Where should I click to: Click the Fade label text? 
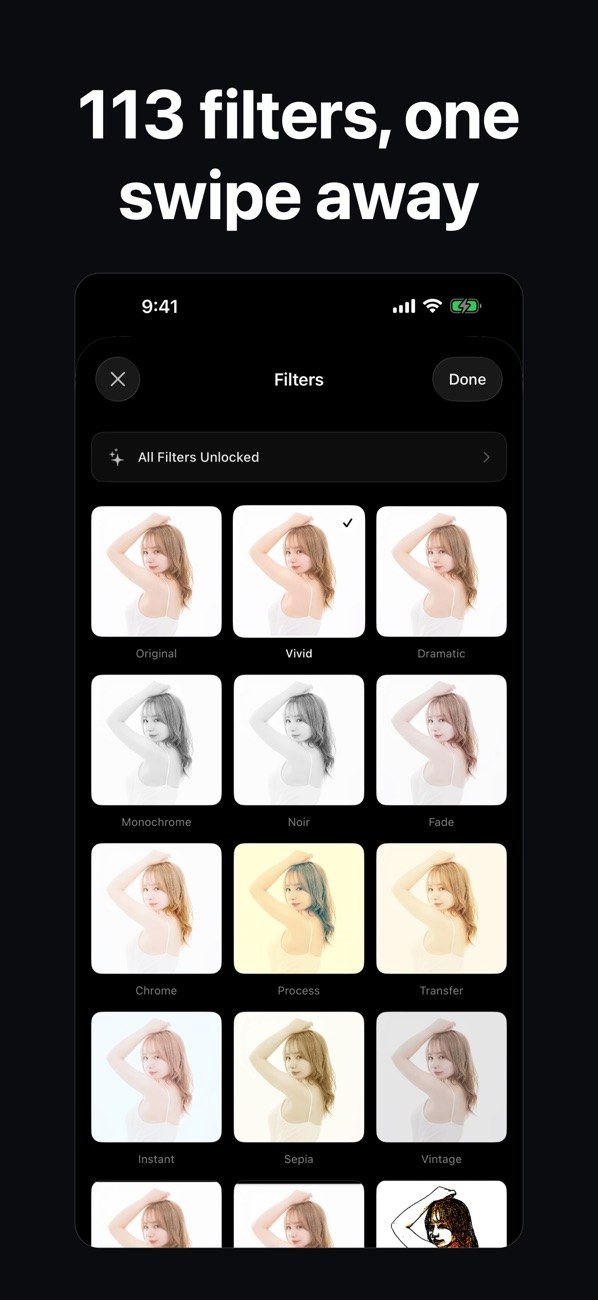pos(441,822)
